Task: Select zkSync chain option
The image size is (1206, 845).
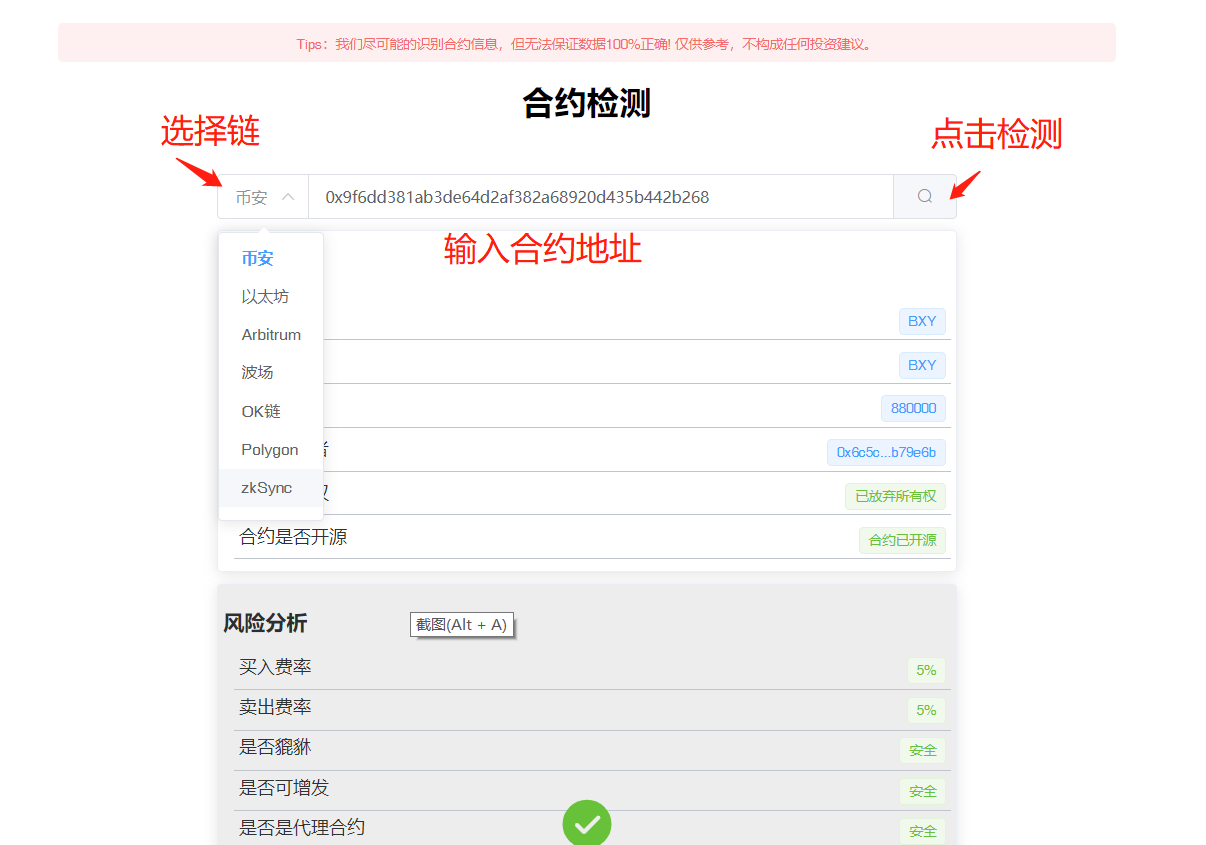Action: pos(267,488)
